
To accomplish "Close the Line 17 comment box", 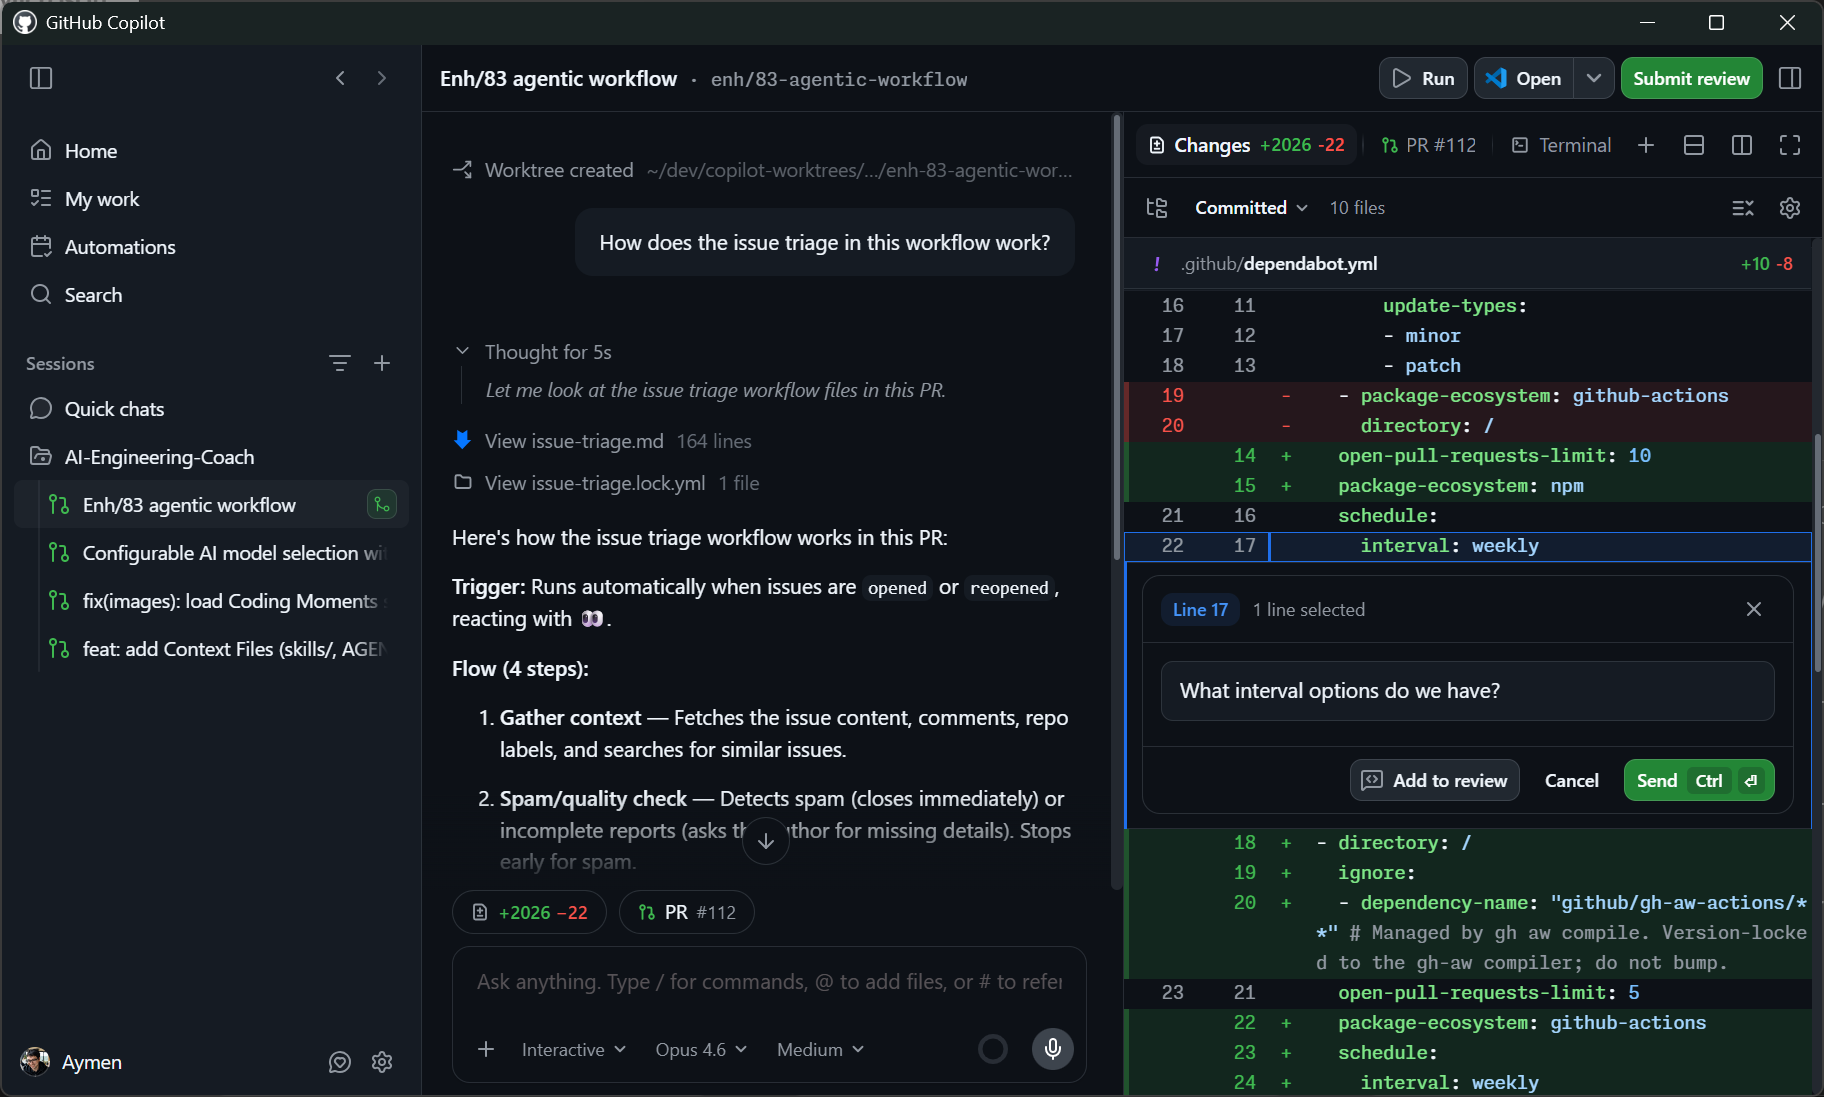I will (1753, 609).
